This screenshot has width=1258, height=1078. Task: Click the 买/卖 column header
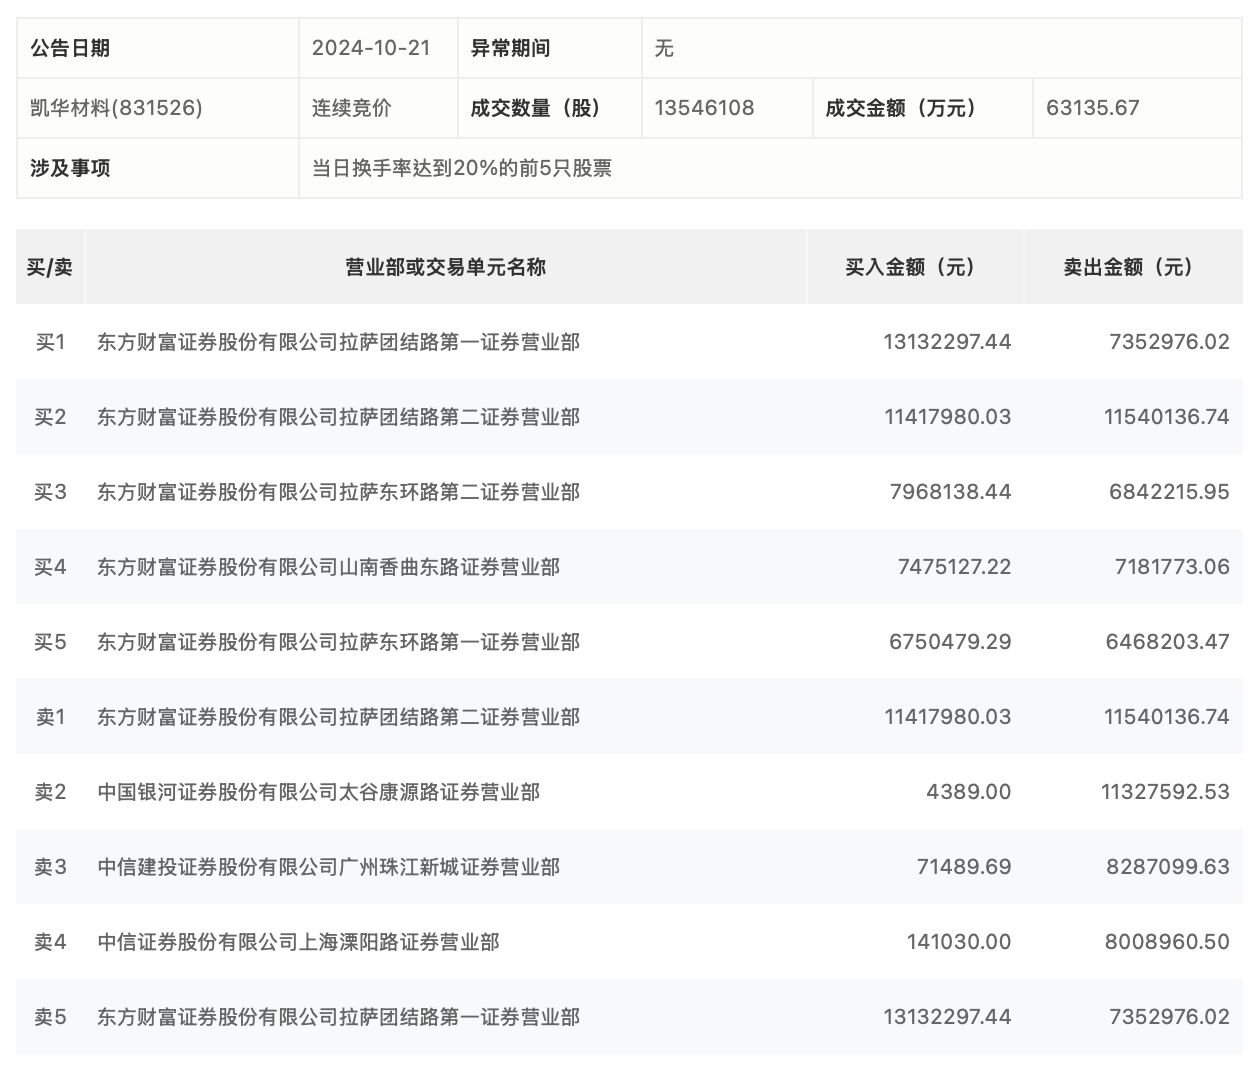click(50, 267)
